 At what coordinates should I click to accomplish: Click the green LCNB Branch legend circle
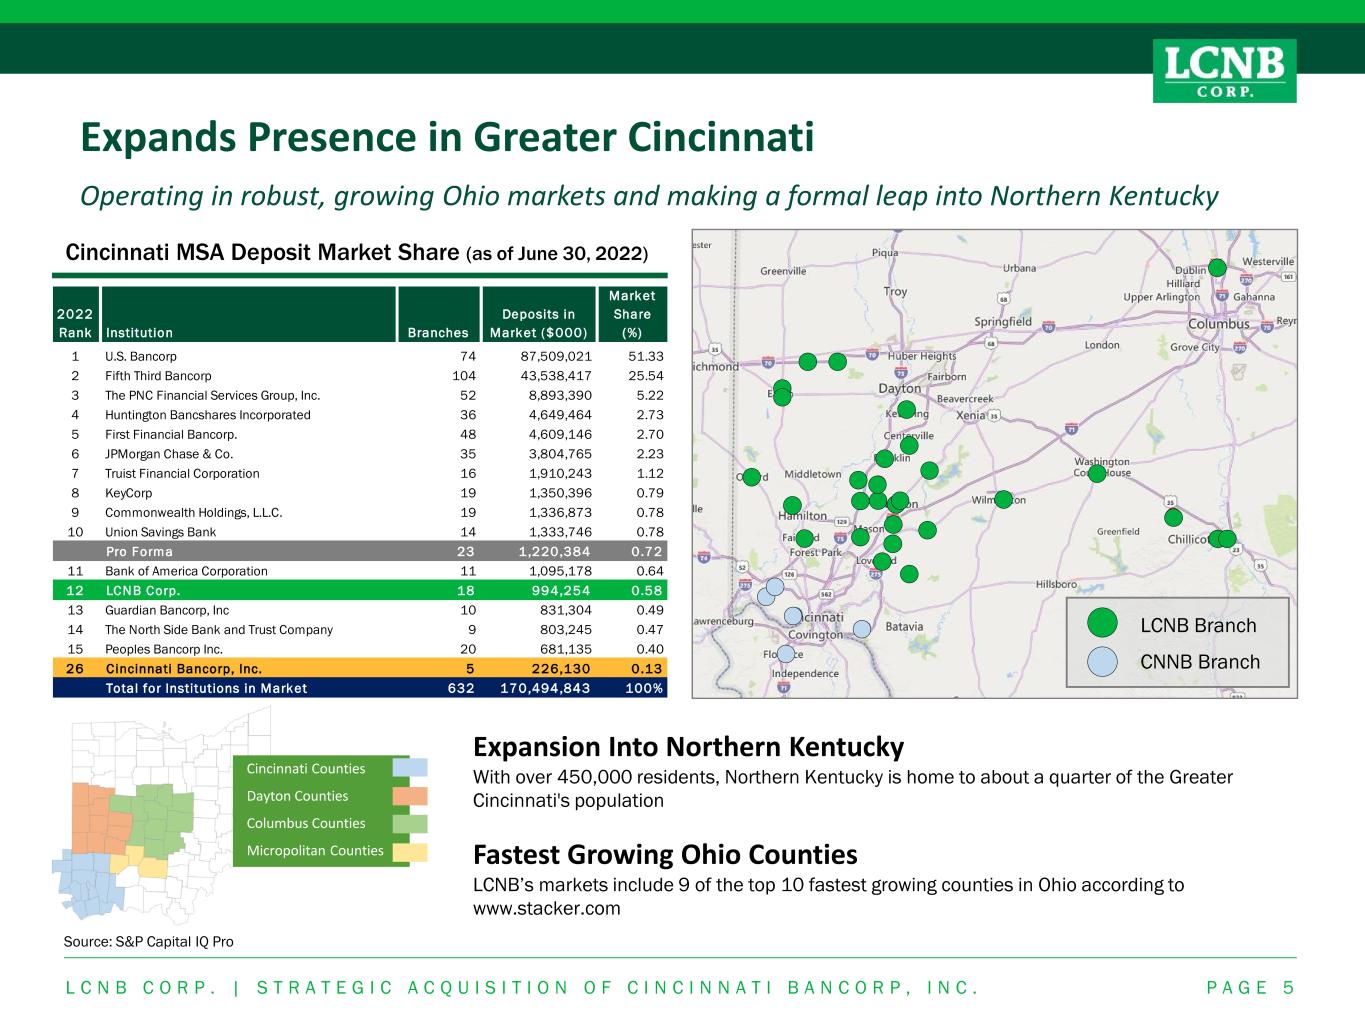tap(1103, 624)
